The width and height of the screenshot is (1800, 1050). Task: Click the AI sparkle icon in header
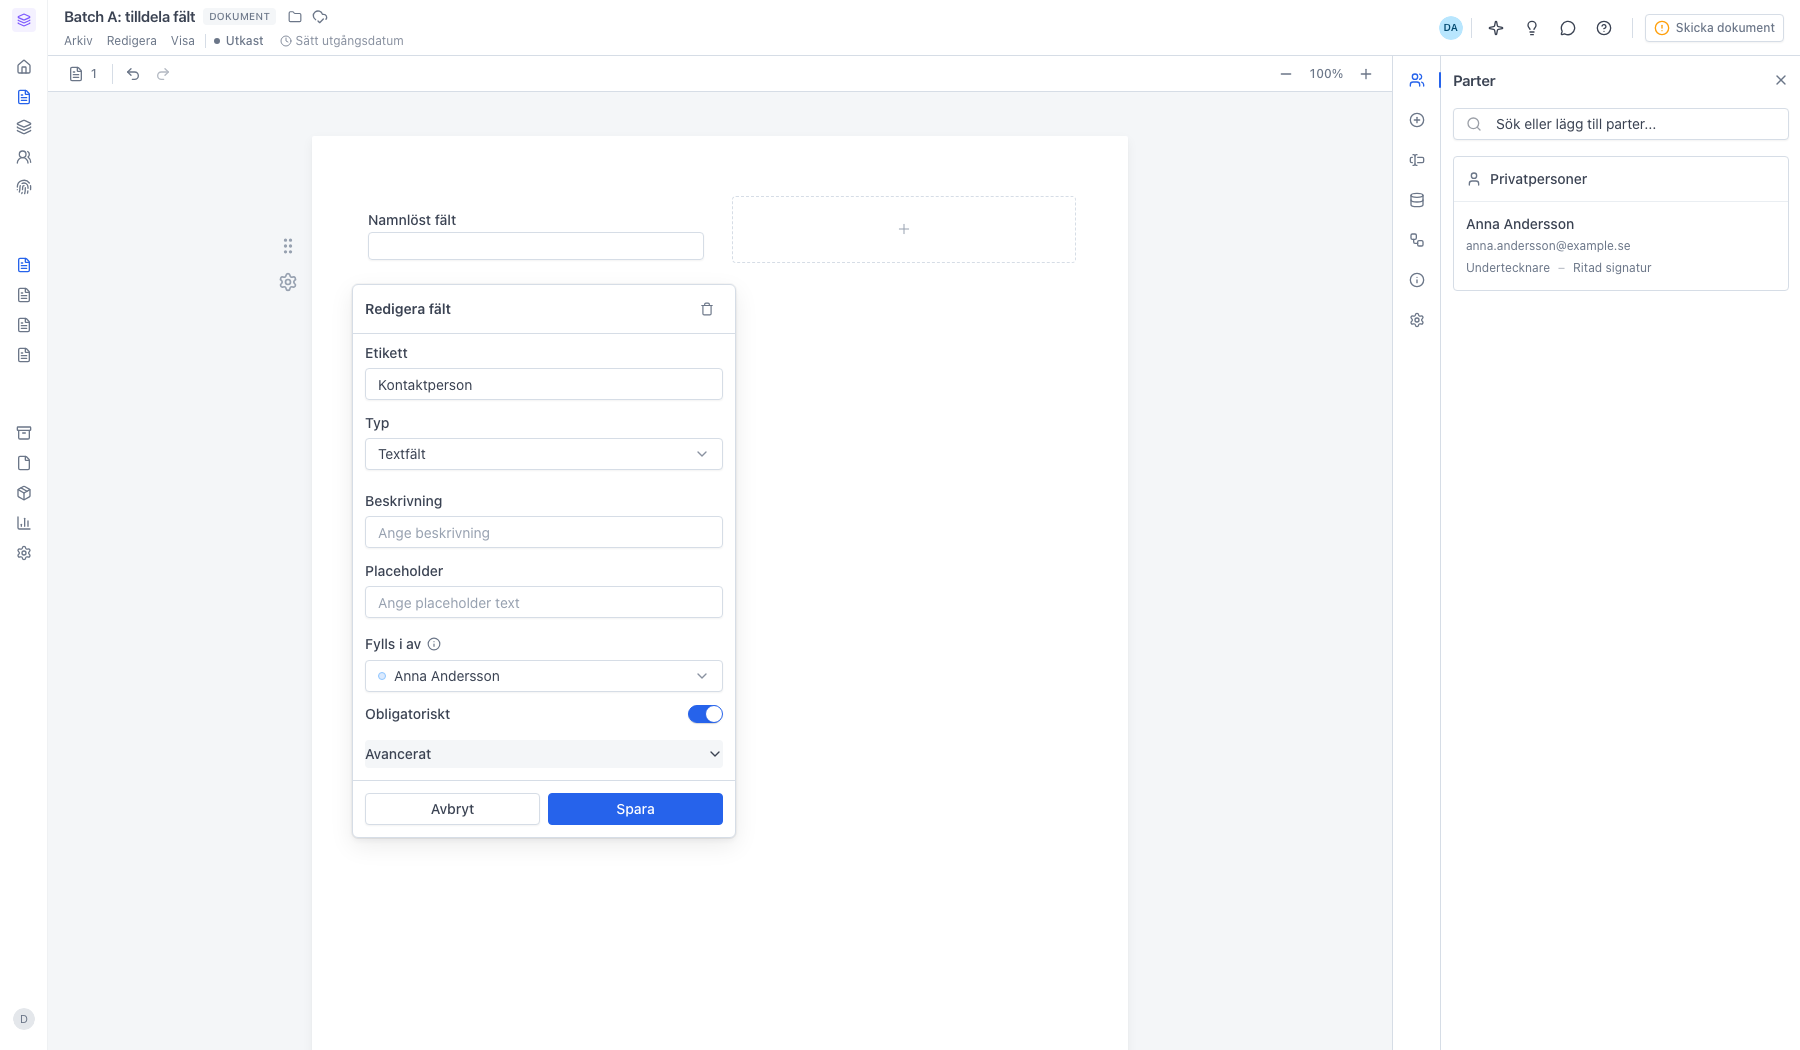(x=1496, y=28)
